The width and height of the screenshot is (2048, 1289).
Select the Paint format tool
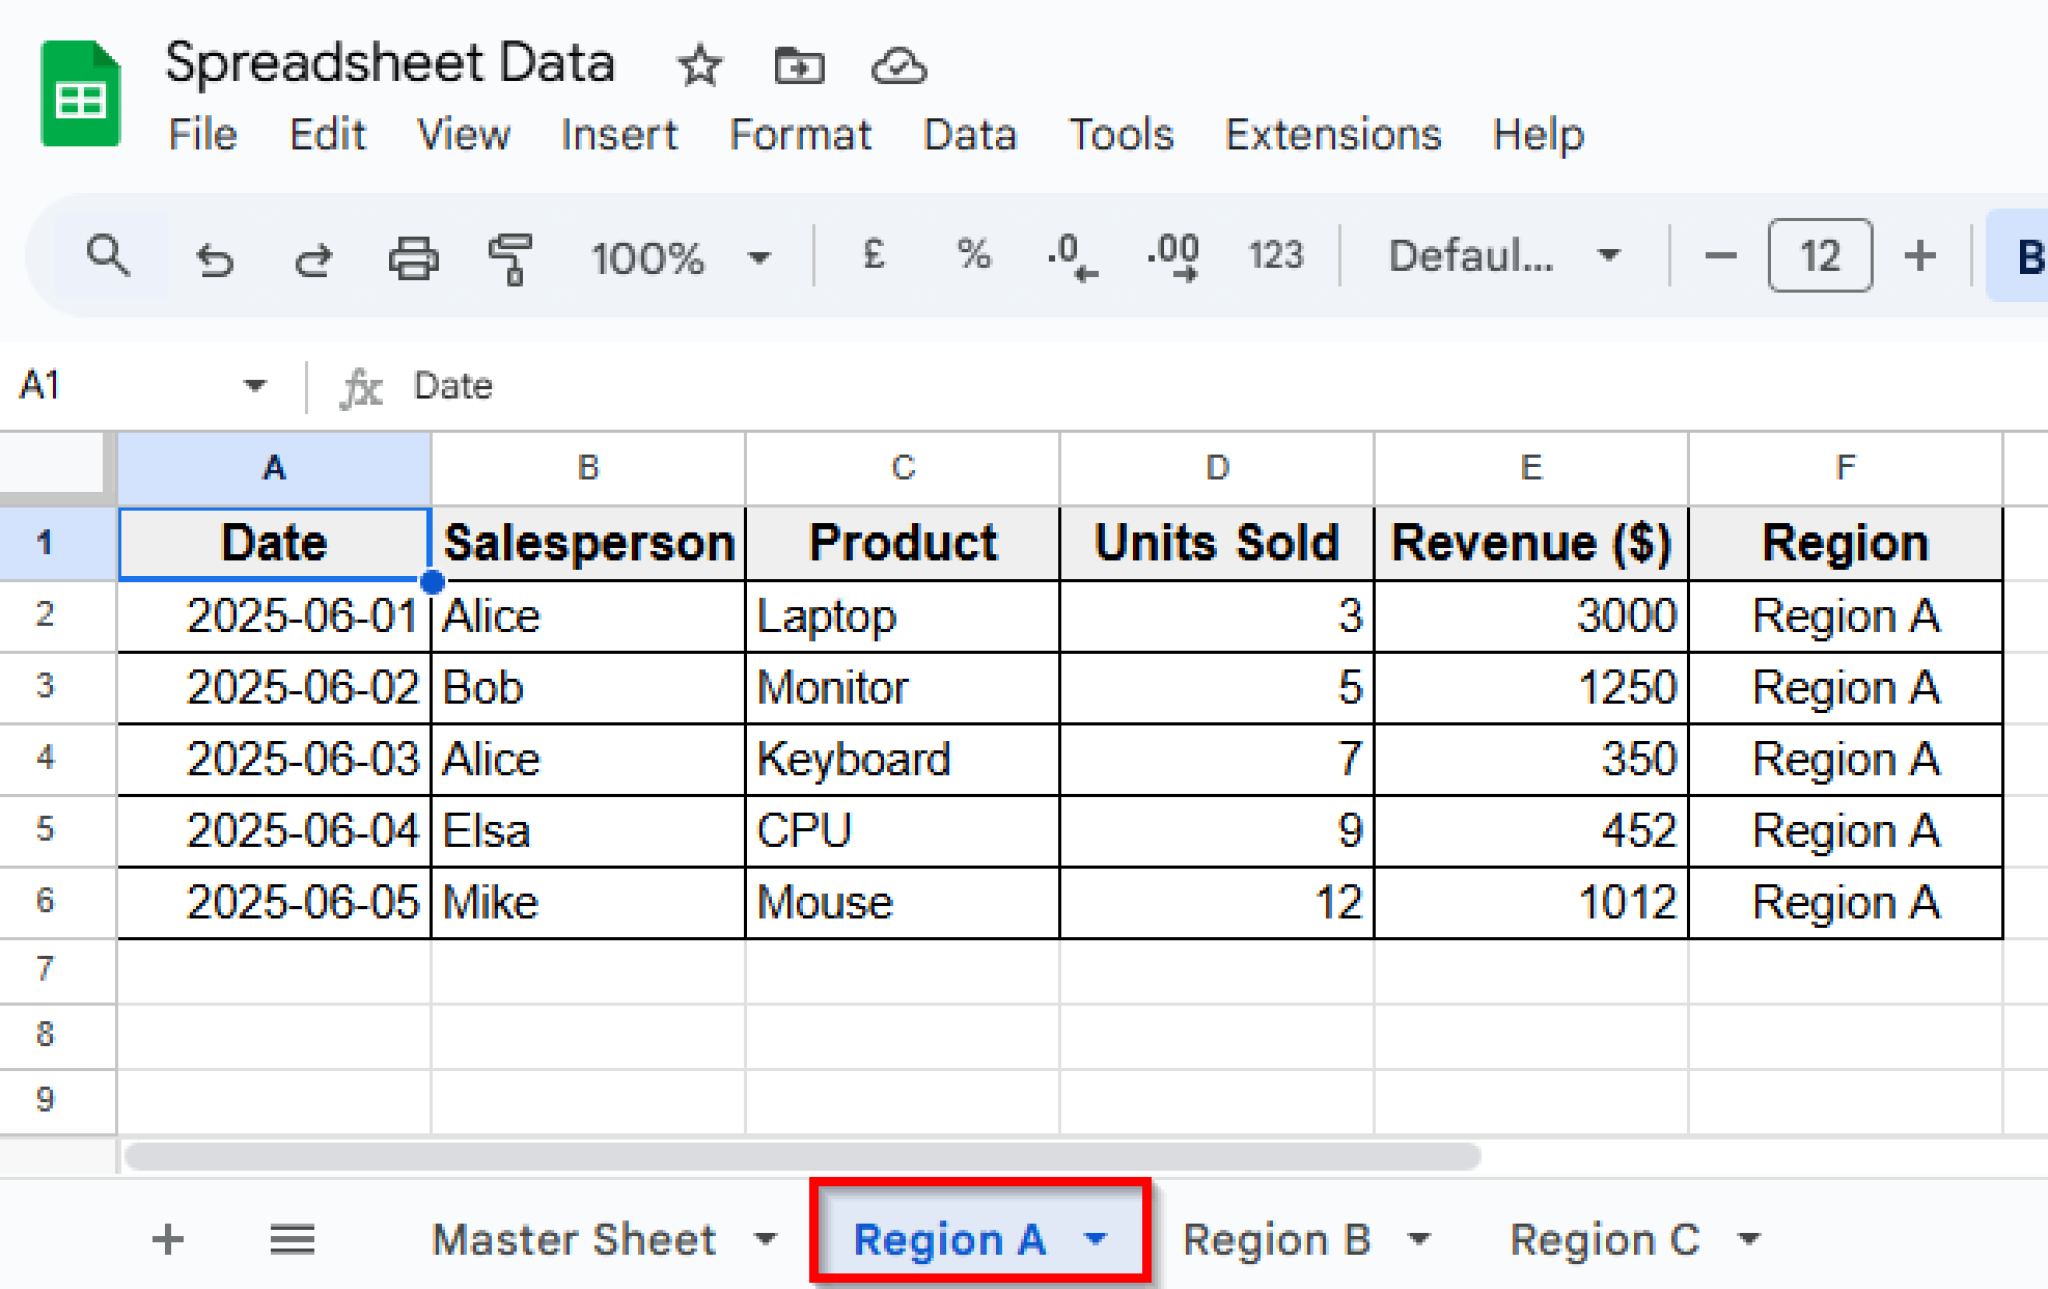pos(511,257)
